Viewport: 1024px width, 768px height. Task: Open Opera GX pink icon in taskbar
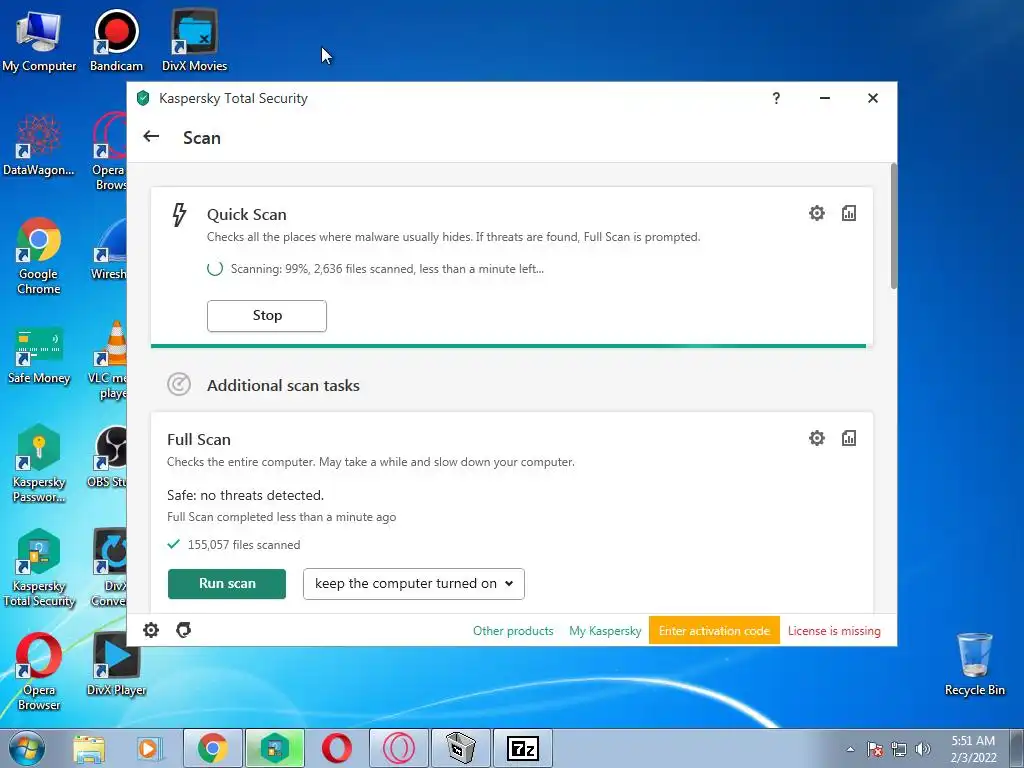(398, 748)
